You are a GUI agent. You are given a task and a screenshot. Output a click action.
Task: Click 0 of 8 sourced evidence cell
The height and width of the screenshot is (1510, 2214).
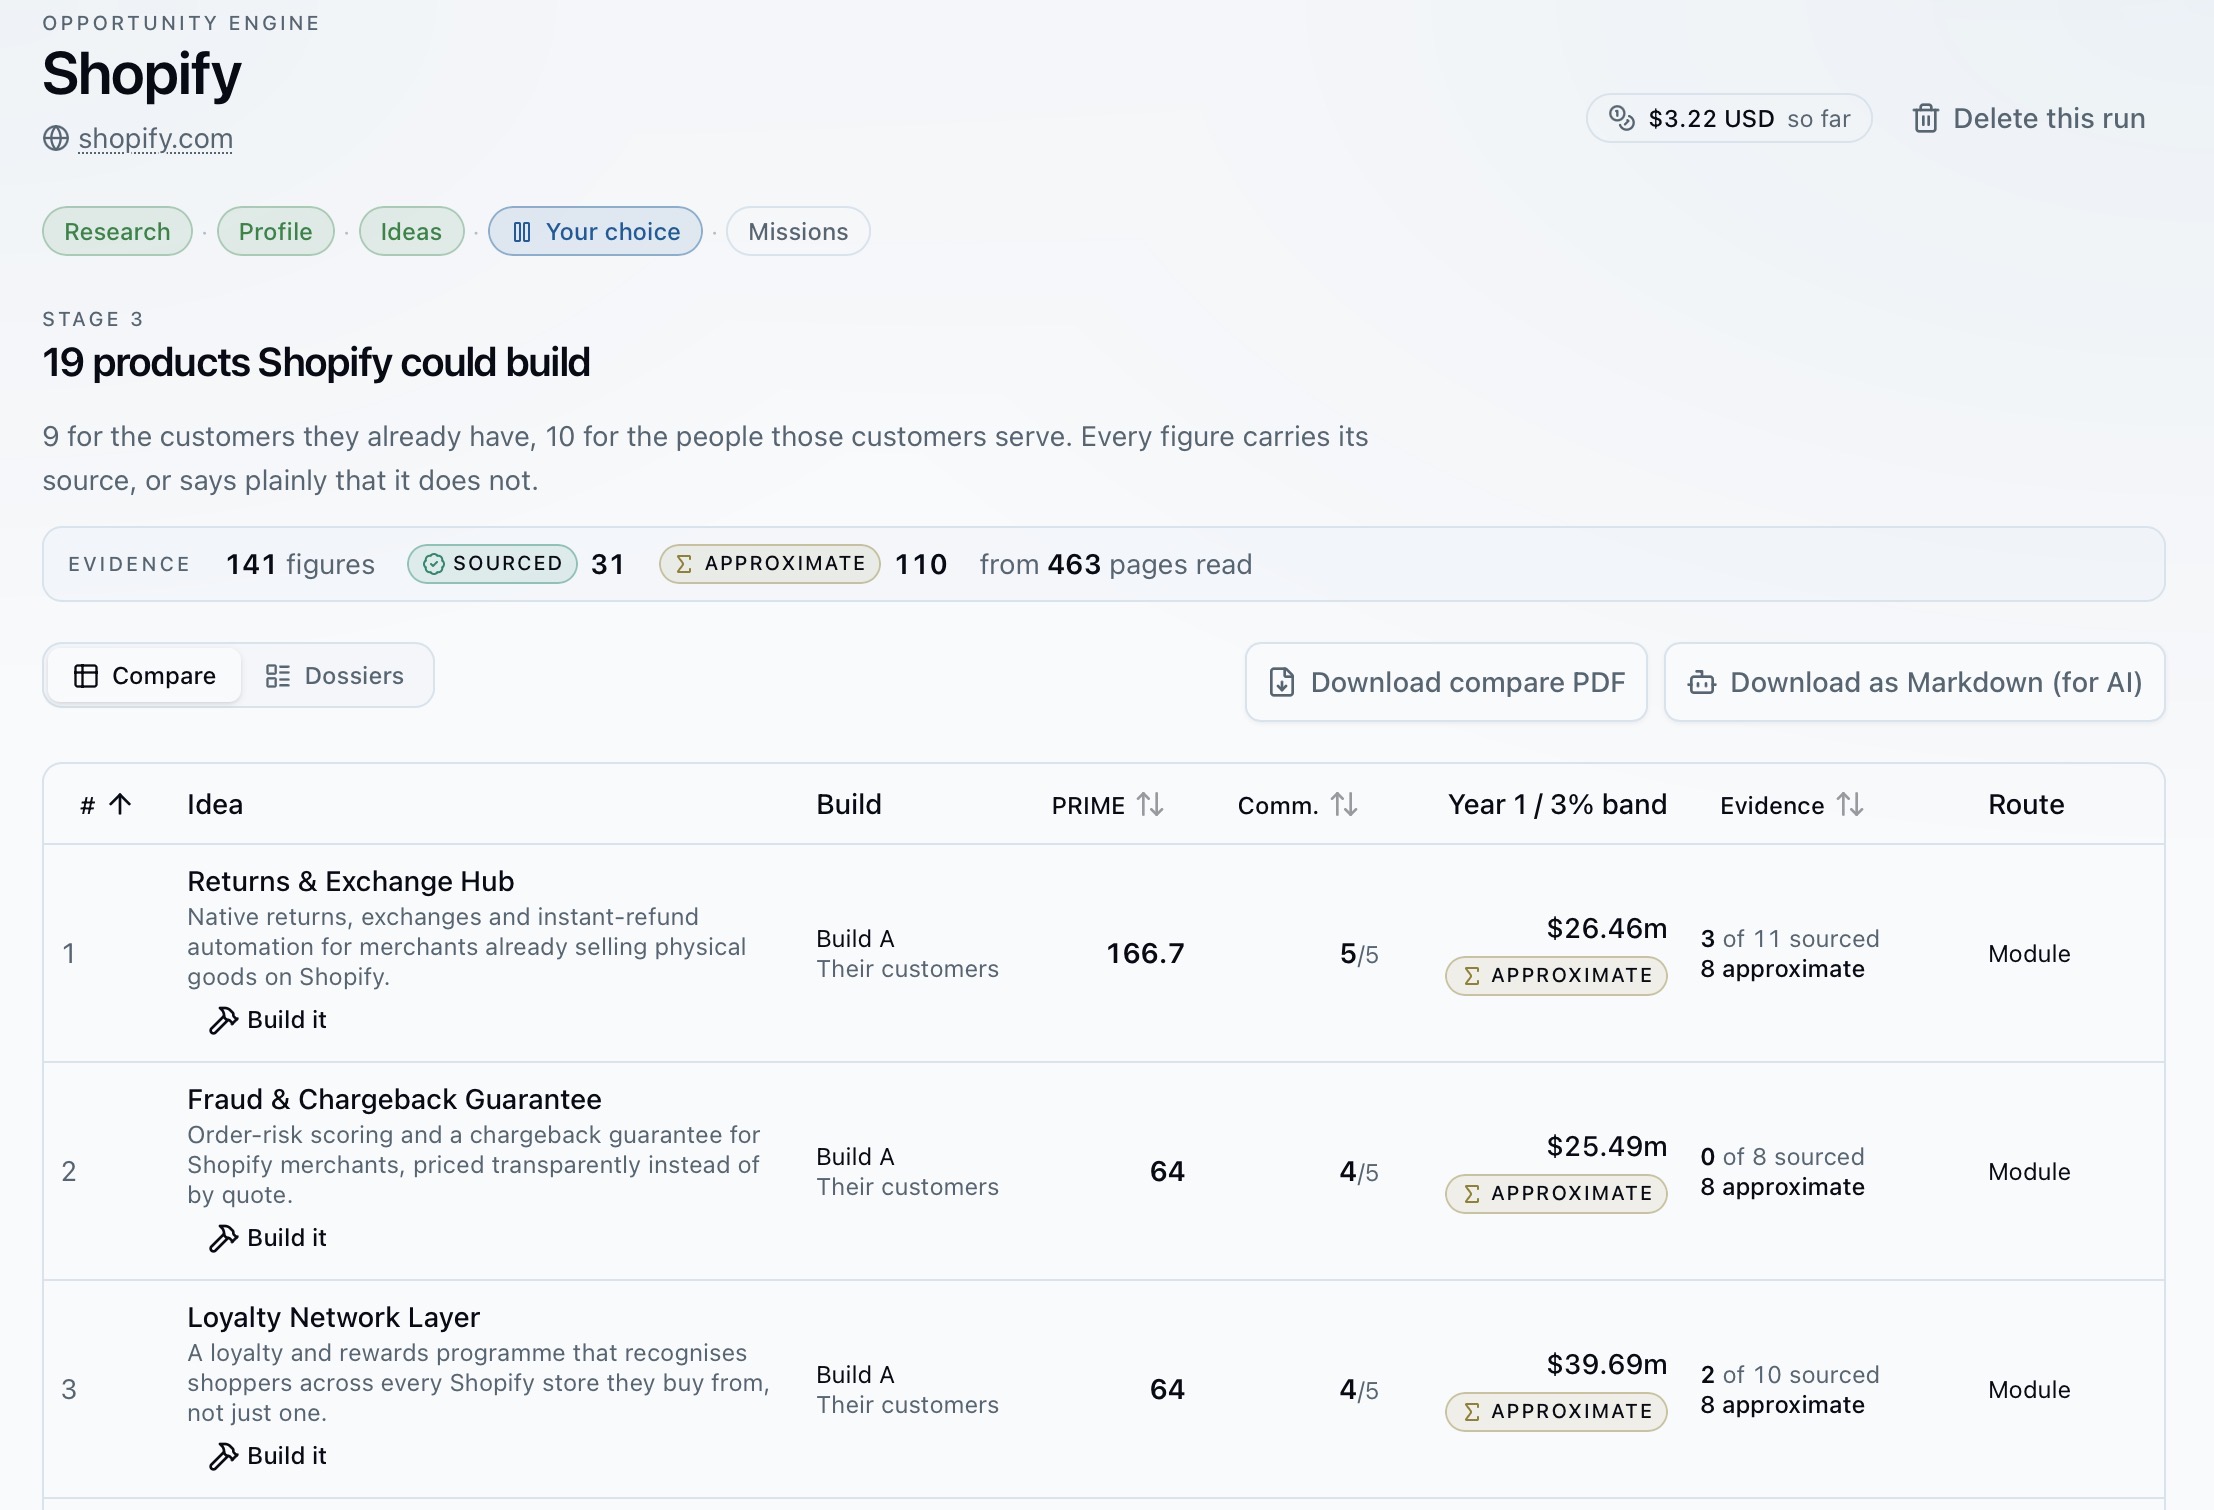coord(1783,1172)
